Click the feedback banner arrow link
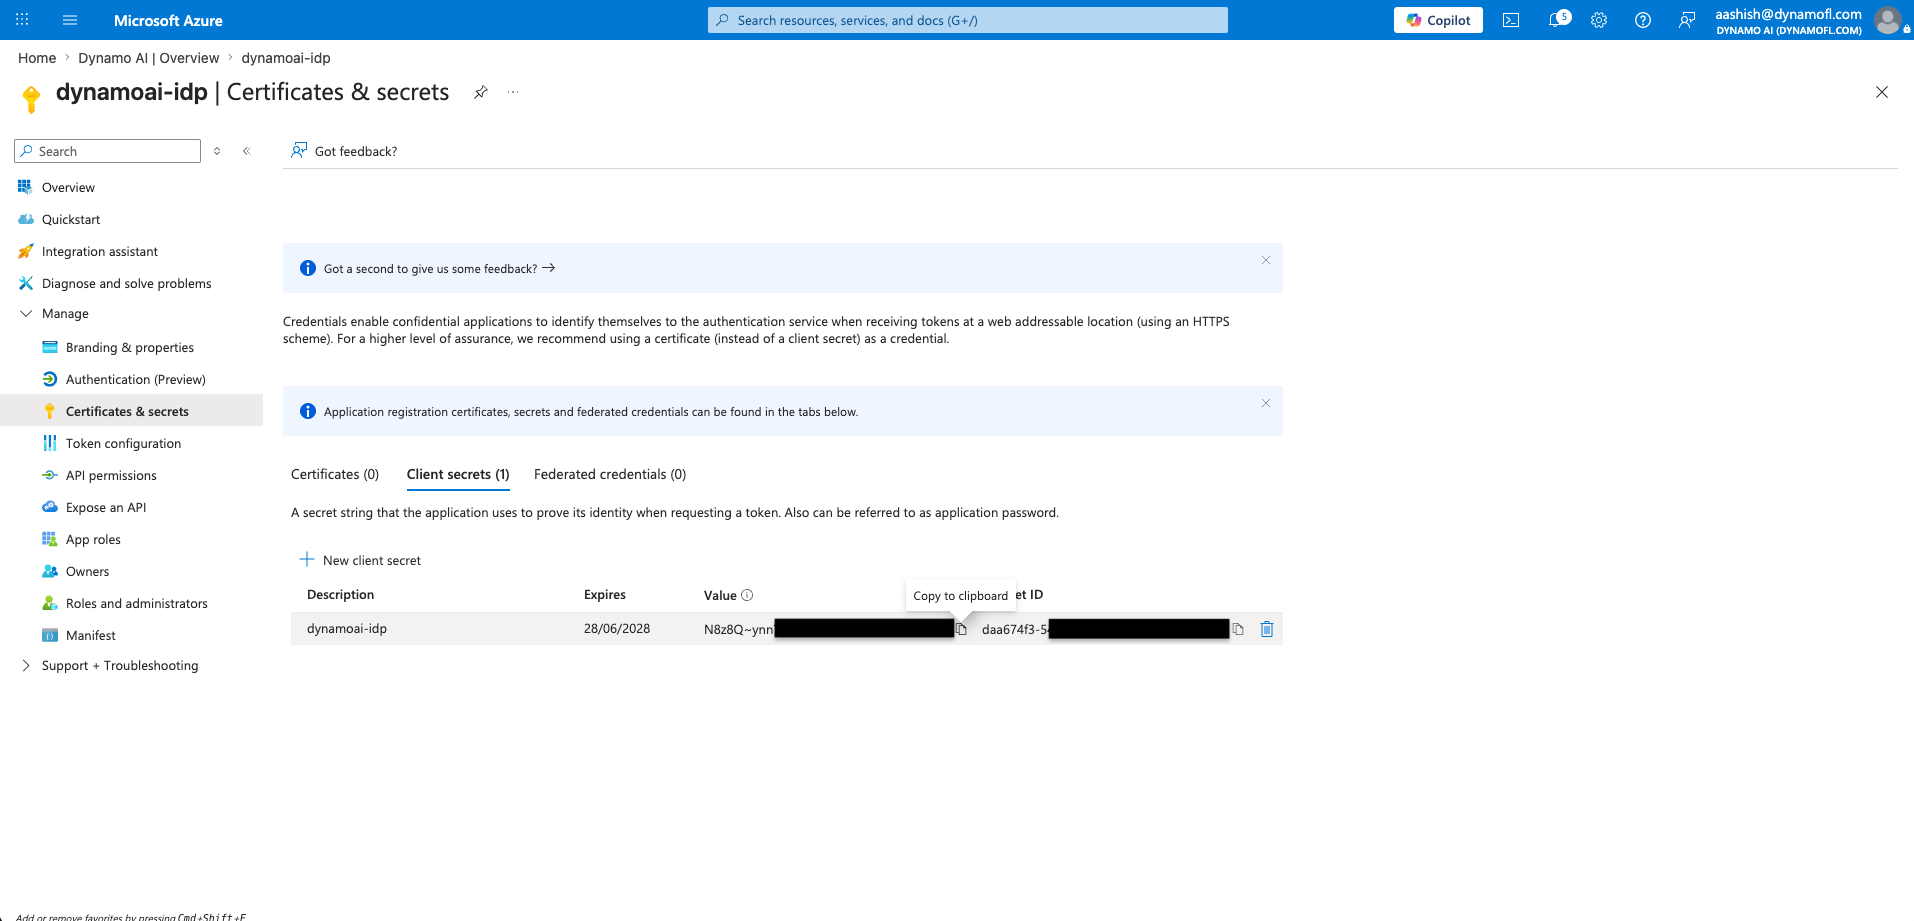This screenshot has height=921, width=1914. (x=548, y=268)
